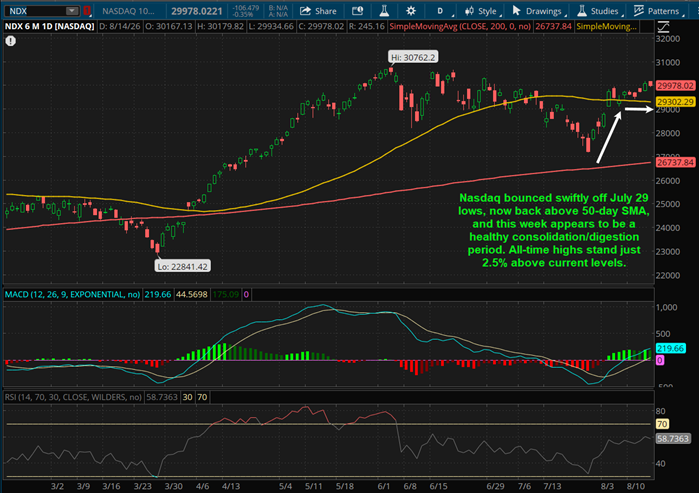Open the Studies menu
Image resolution: width=699 pixels, height=494 pixels.
599,11
